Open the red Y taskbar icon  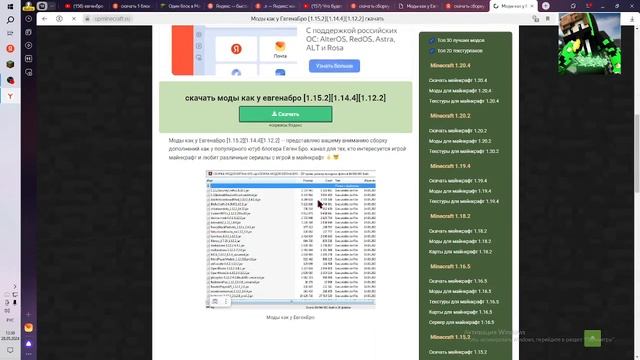(x=10, y=96)
